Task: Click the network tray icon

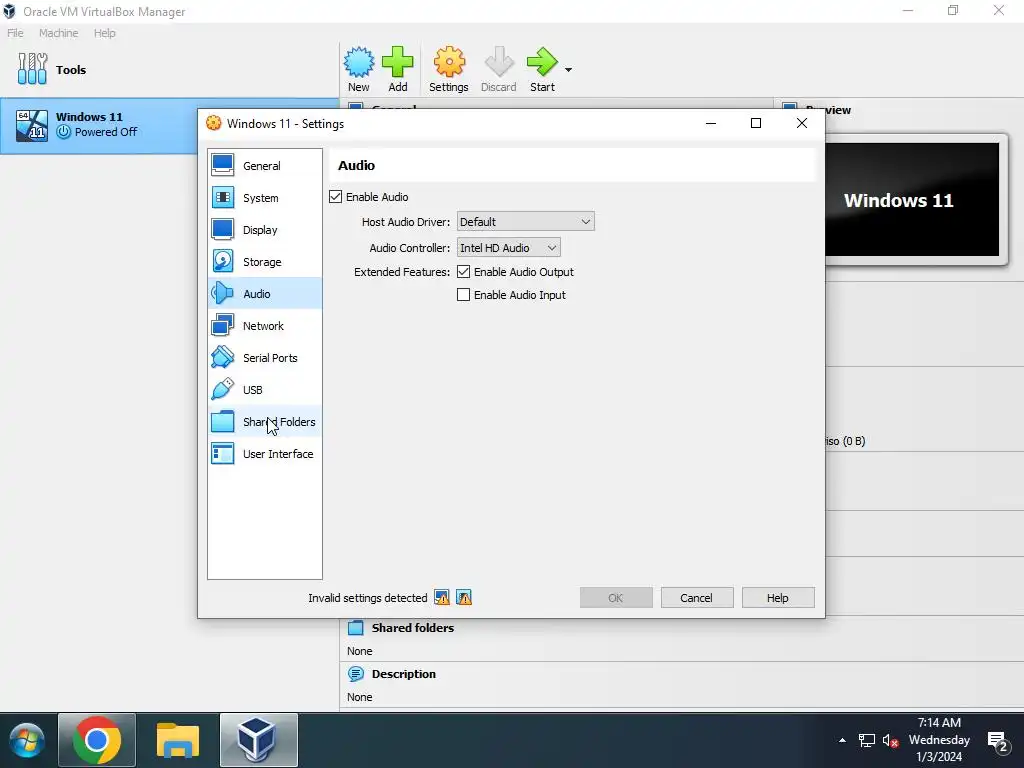Action: click(867, 741)
